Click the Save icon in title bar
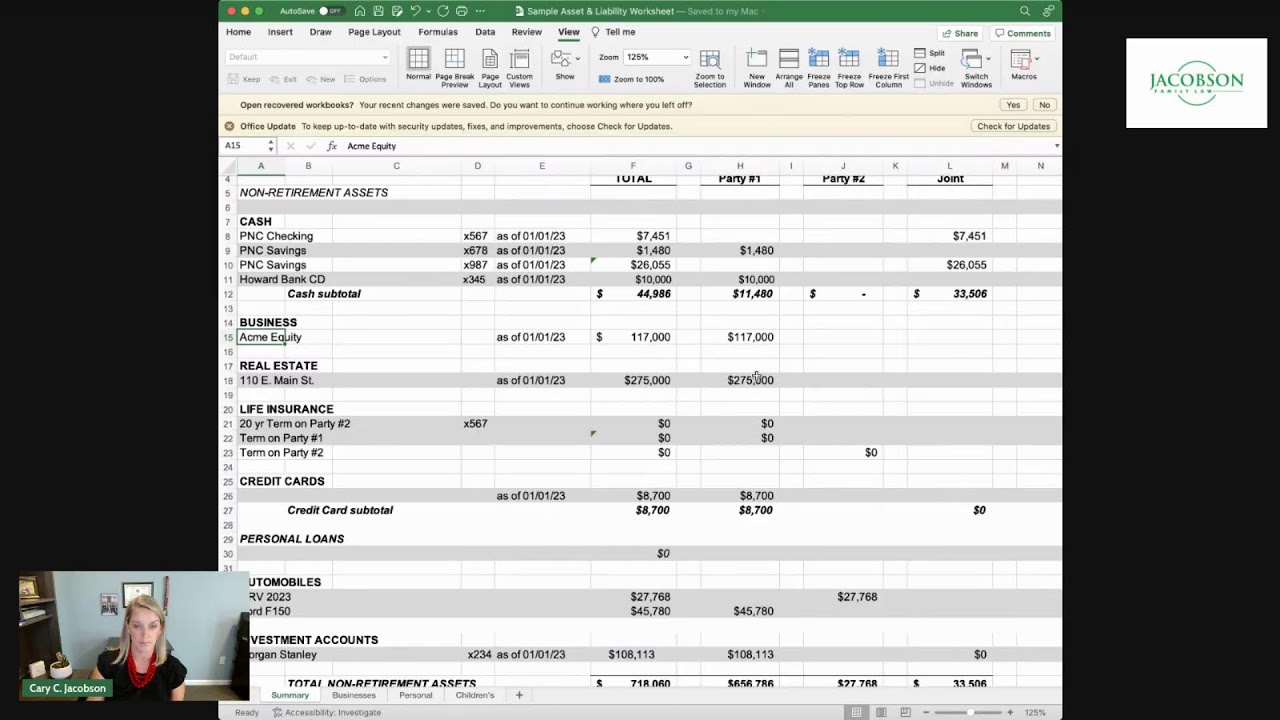 pyautogui.click(x=378, y=11)
